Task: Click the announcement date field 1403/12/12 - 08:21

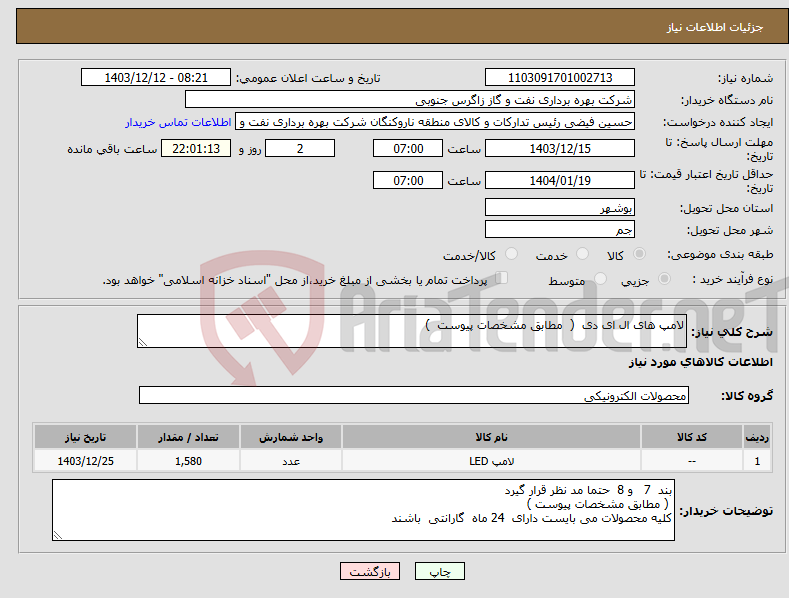Action: tap(156, 78)
